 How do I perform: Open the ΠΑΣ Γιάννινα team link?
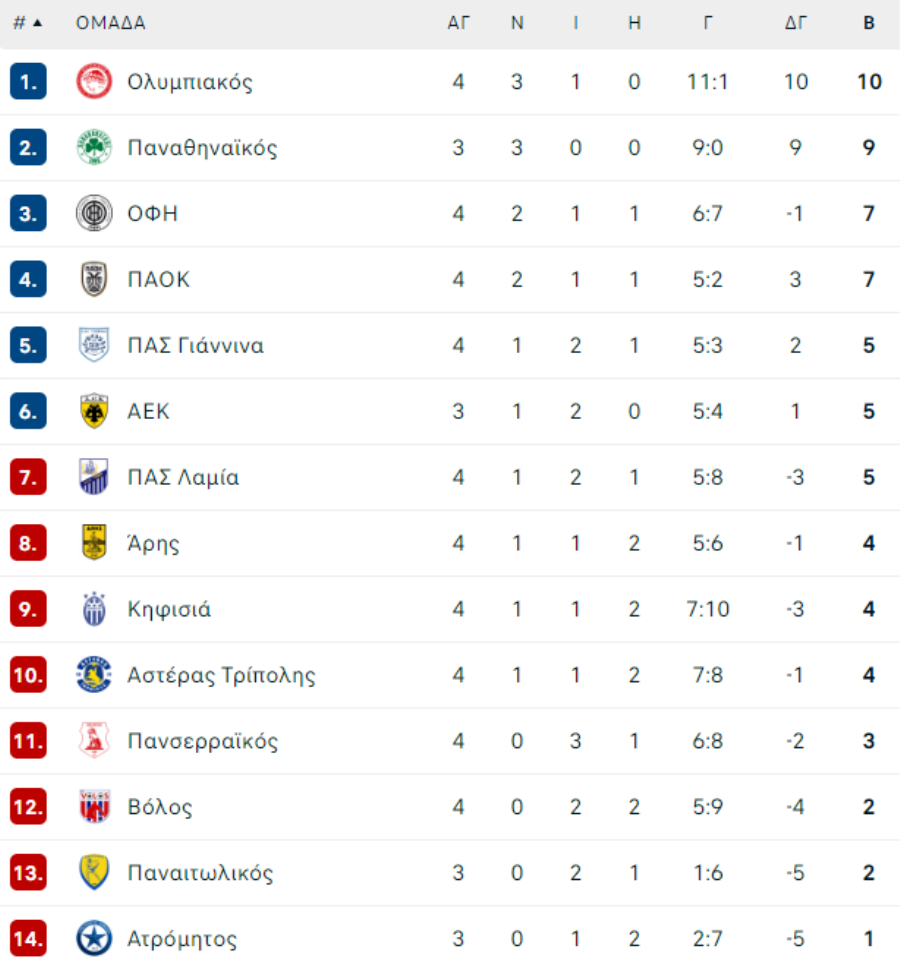196,345
